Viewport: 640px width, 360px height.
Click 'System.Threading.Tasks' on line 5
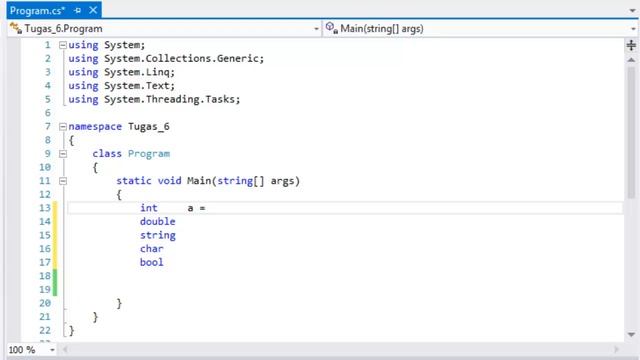click(169, 100)
